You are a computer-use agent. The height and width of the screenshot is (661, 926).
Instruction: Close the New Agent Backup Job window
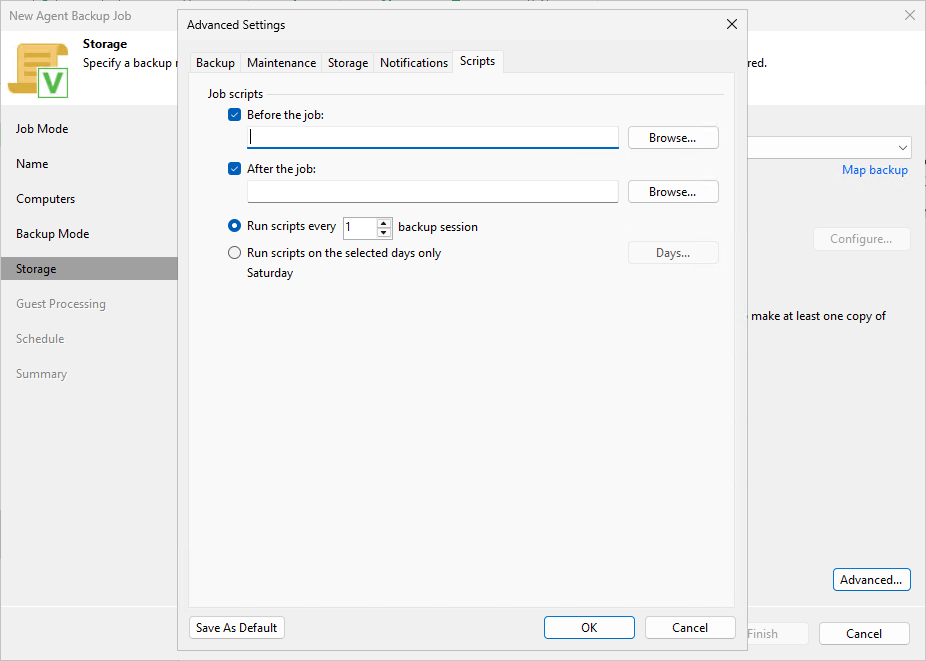coord(910,15)
